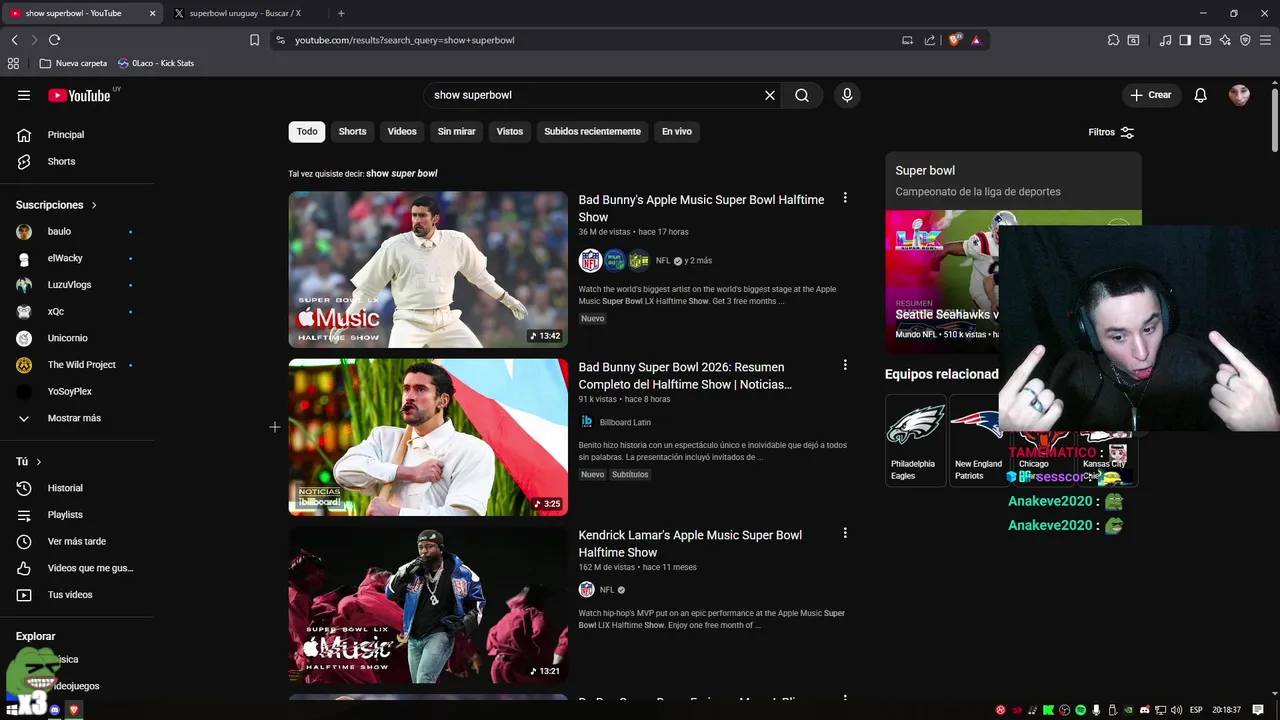Open the Kendrick Lamar halftime show thumbnail
The image size is (1280, 720).
click(x=428, y=605)
